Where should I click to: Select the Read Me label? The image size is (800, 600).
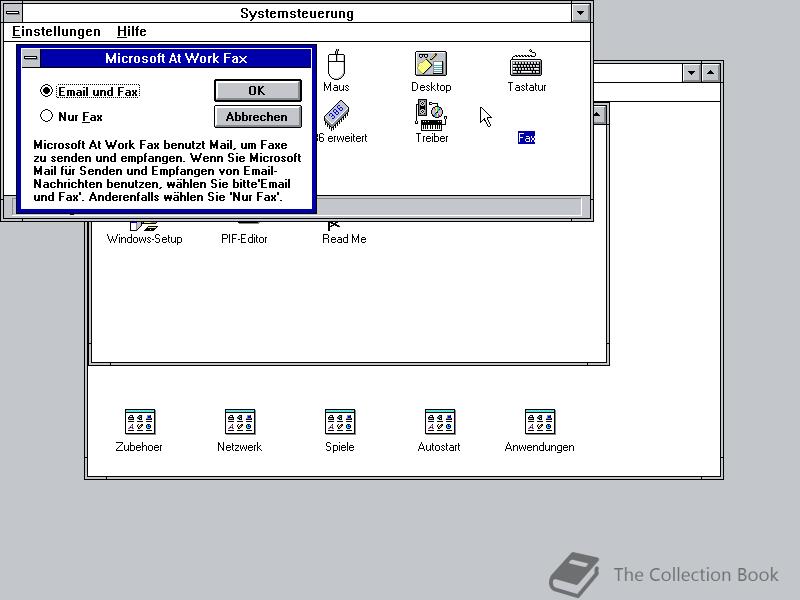(x=344, y=239)
